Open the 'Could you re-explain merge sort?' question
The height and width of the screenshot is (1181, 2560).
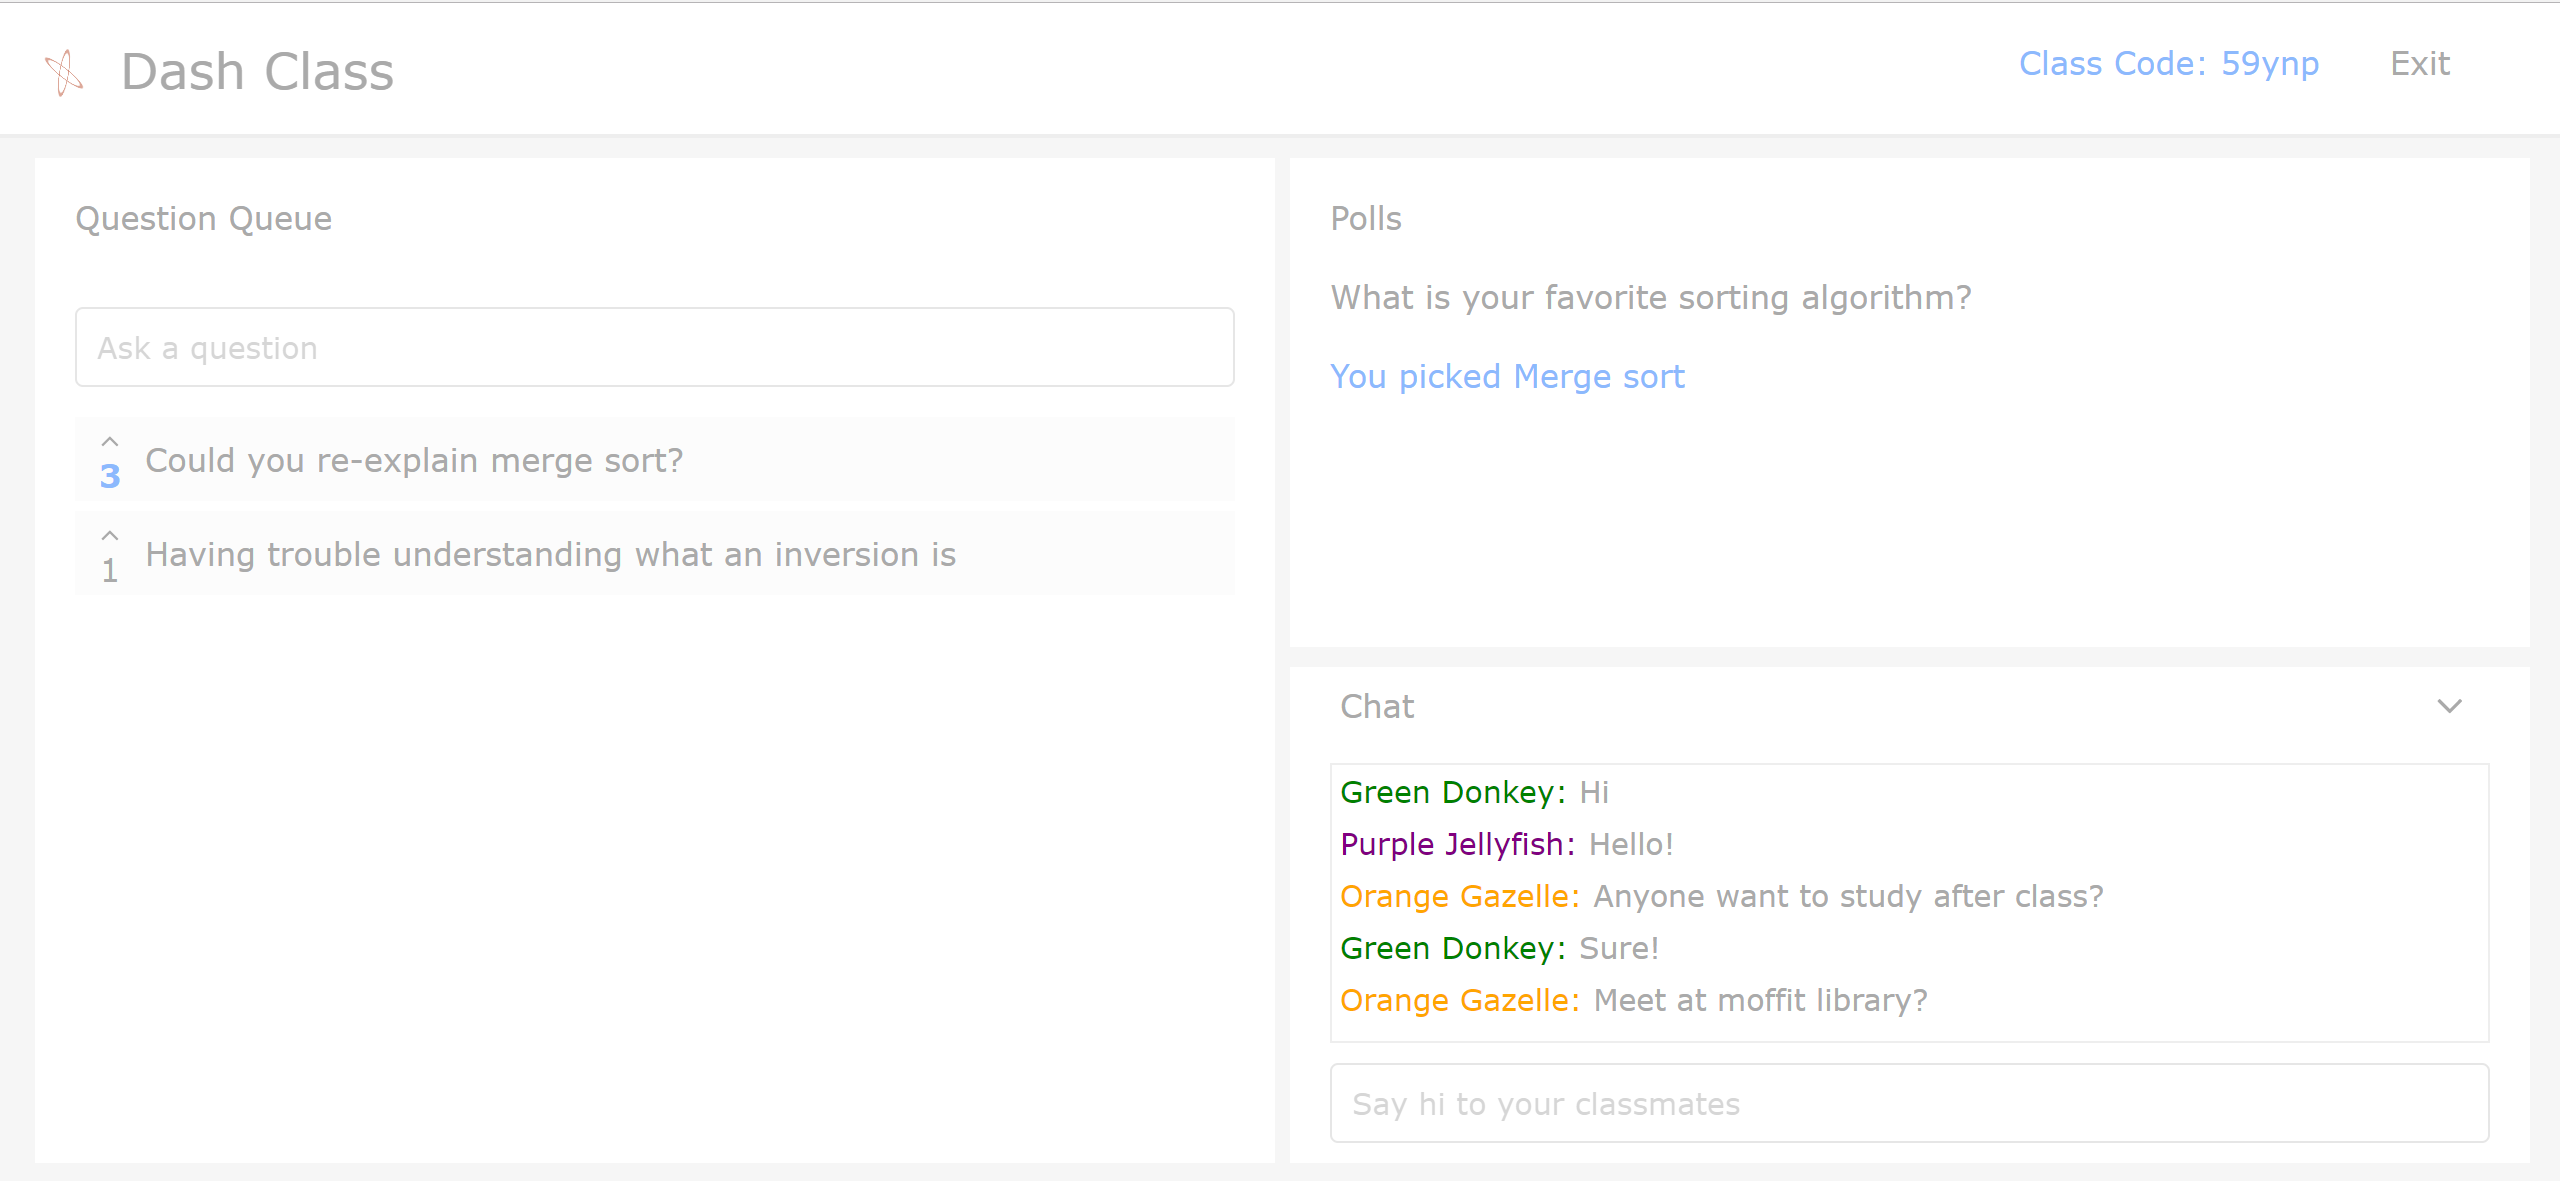[414, 461]
